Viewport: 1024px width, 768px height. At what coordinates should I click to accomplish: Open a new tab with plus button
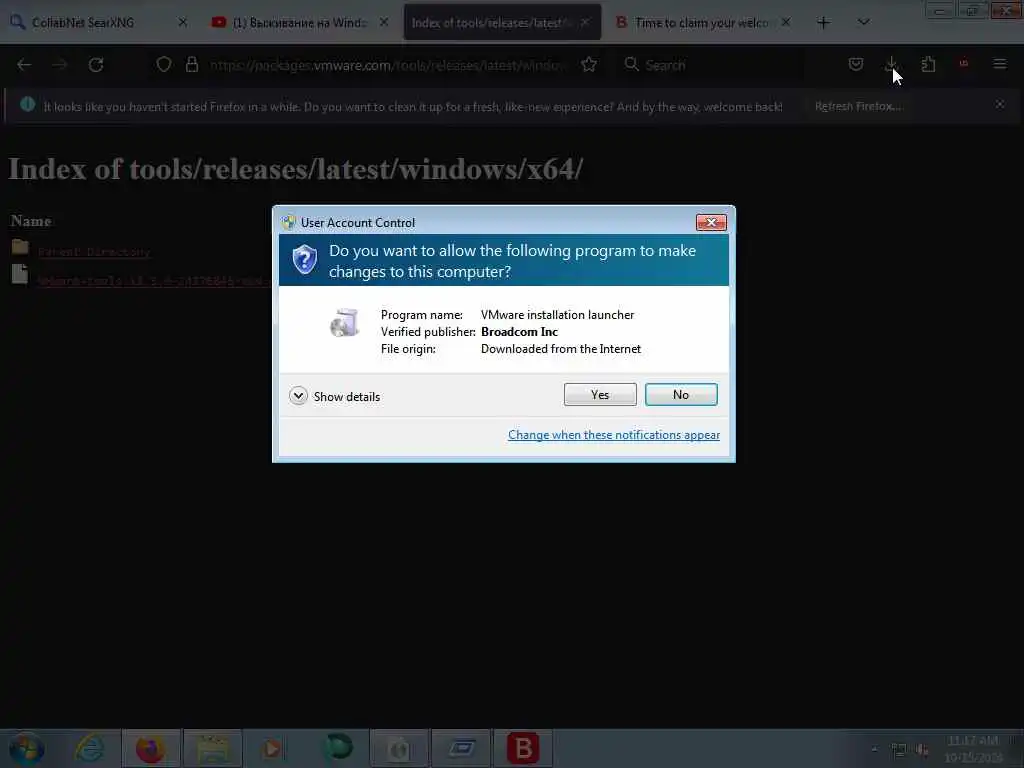pos(823,23)
